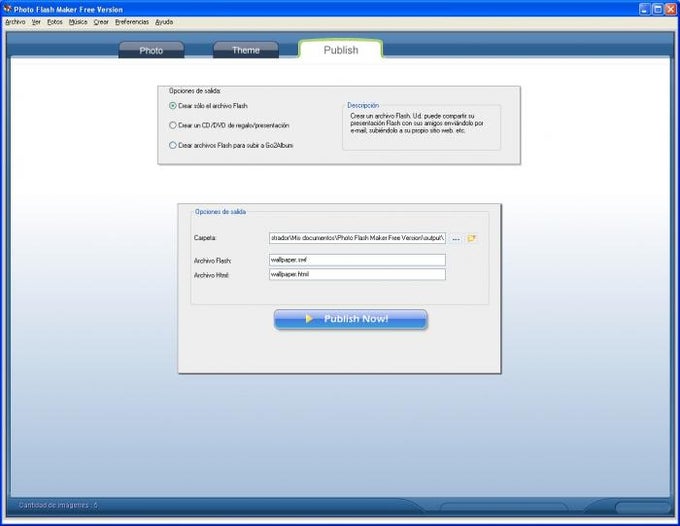Click the browse ellipsis button
This screenshot has height=526, width=680.
[456, 238]
